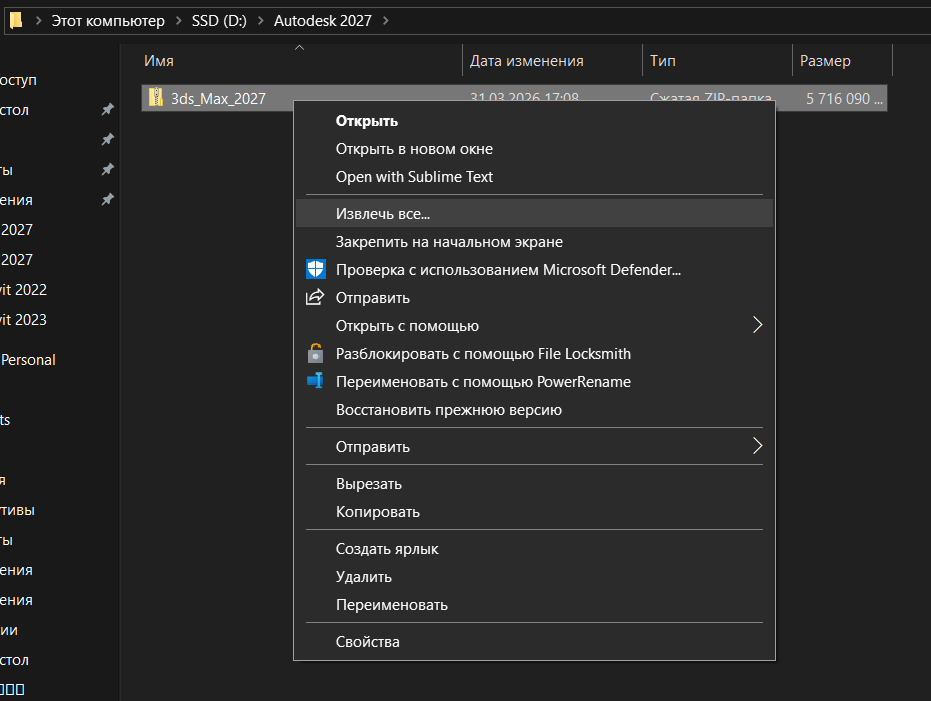Open 'it 2022' sidebar item
Screen dimensions: 931x701
pyautogui.click(x=23, y=290)
